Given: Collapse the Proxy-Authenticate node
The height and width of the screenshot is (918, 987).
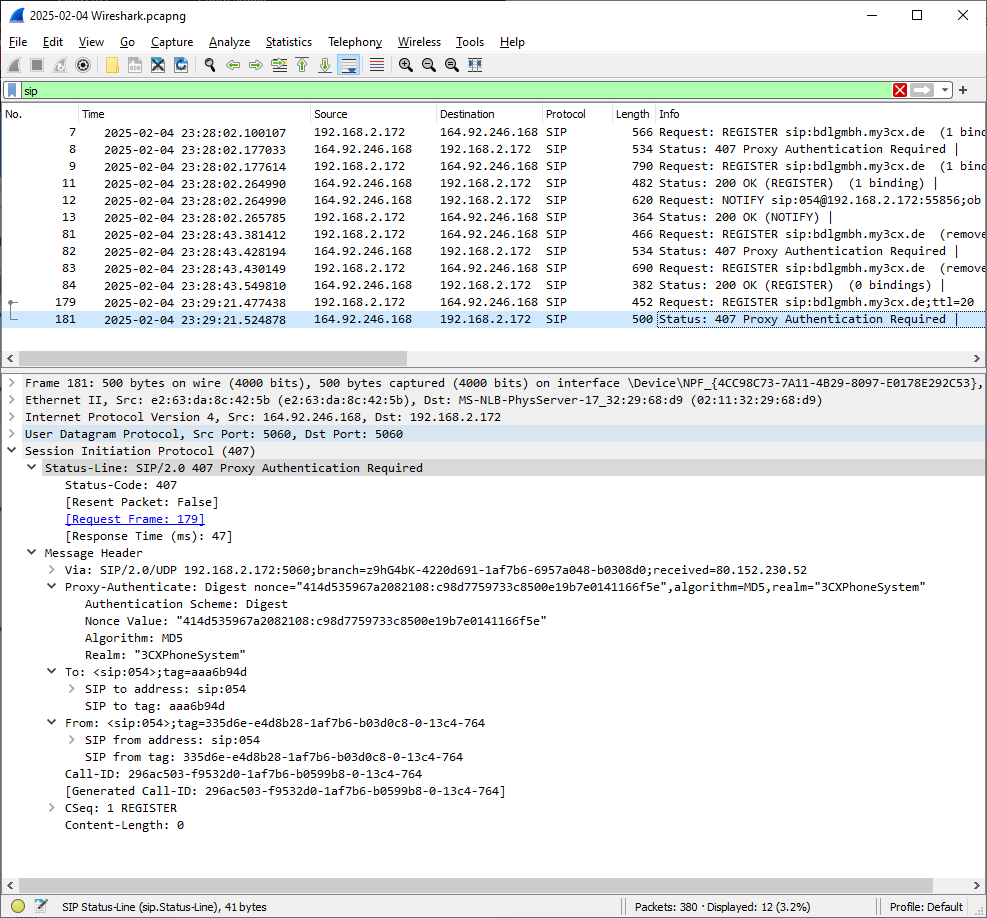Looking at the screenshot, I should pos(52,587).
